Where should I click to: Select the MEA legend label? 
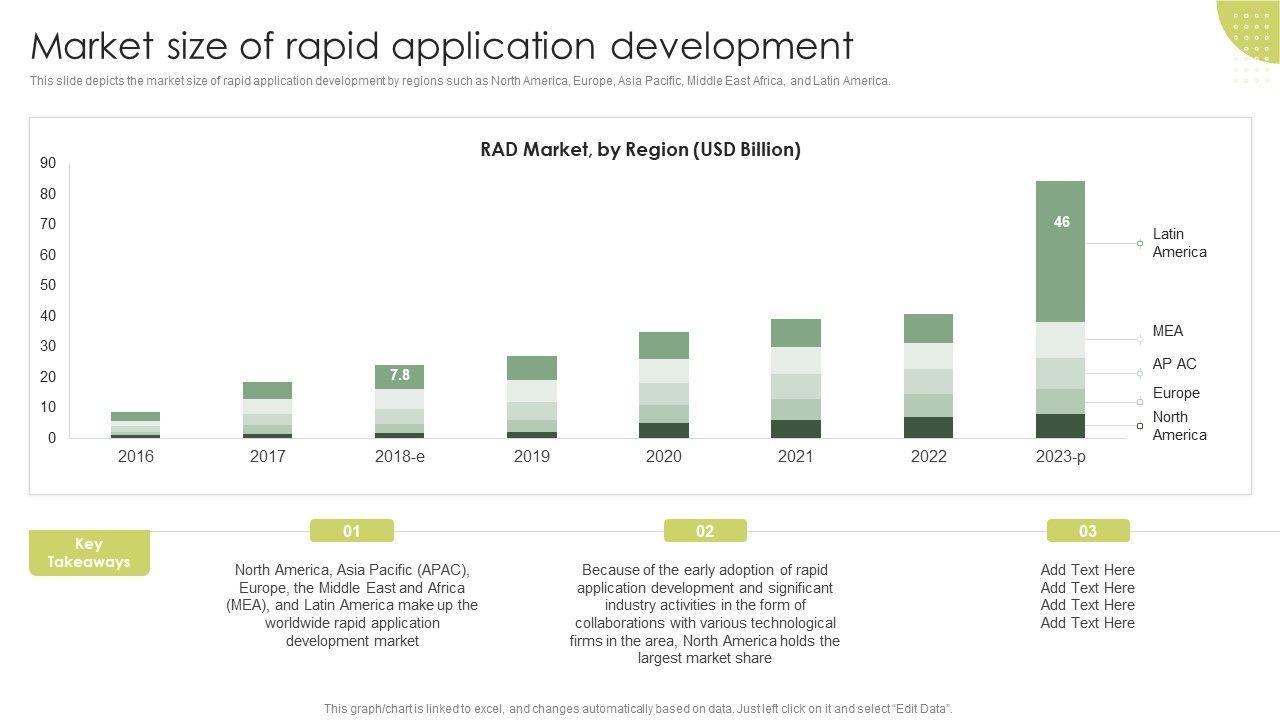(x=1167, y=331)
